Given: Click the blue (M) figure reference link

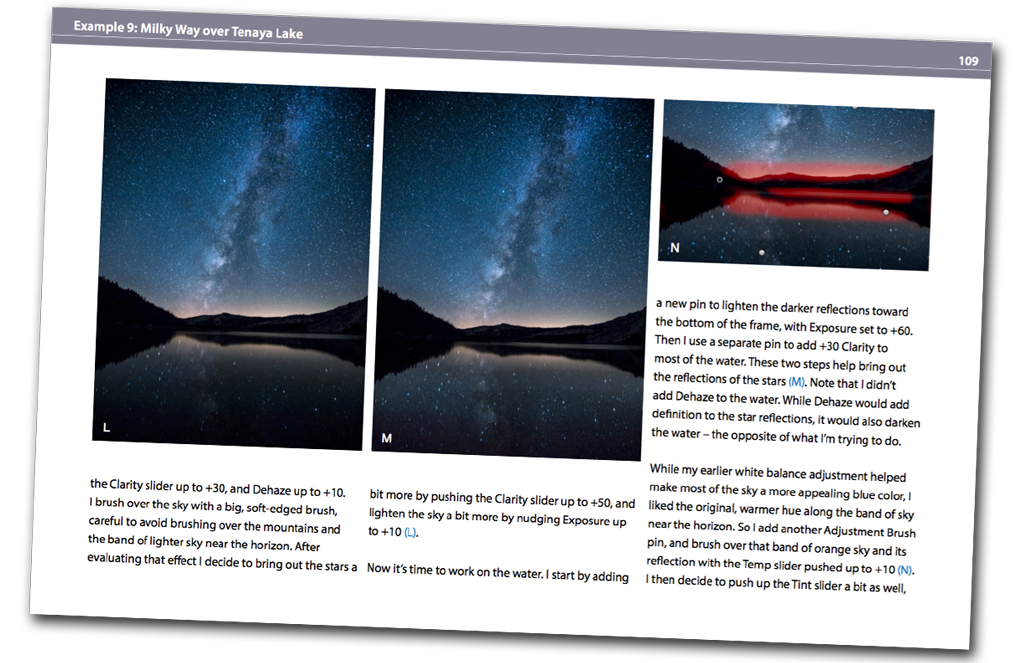Looking at the screenshot, I should (x=796, y=381).
